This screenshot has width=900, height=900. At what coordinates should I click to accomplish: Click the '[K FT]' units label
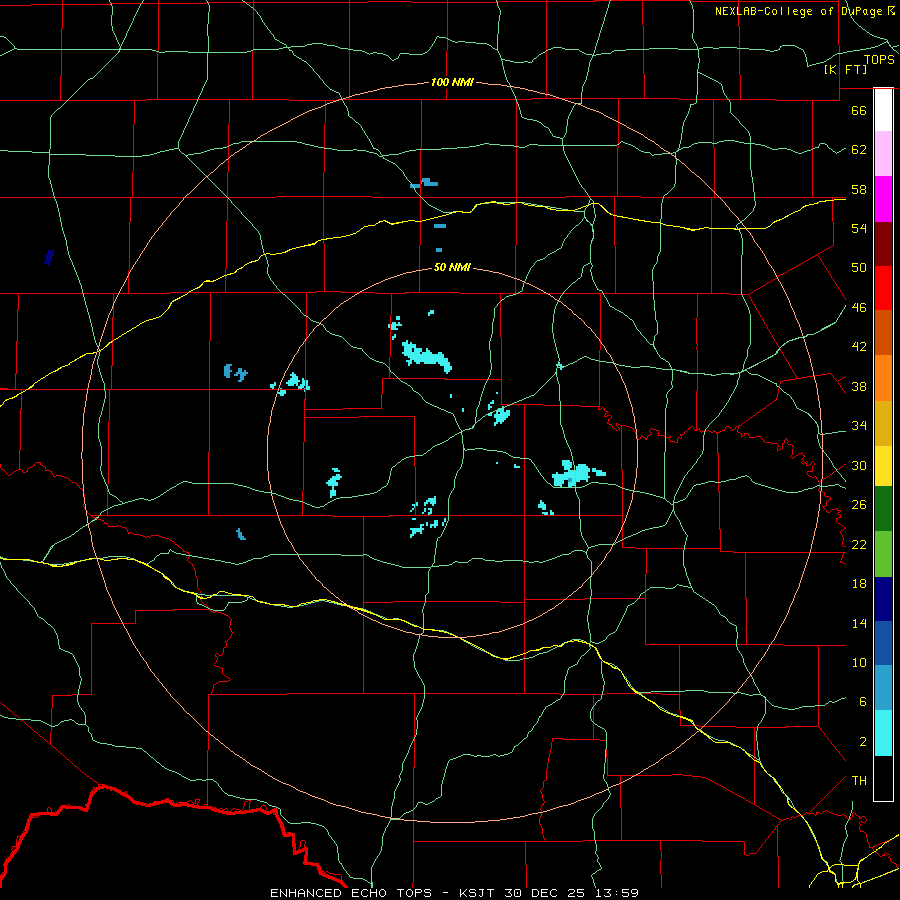[x=845, y=69]
